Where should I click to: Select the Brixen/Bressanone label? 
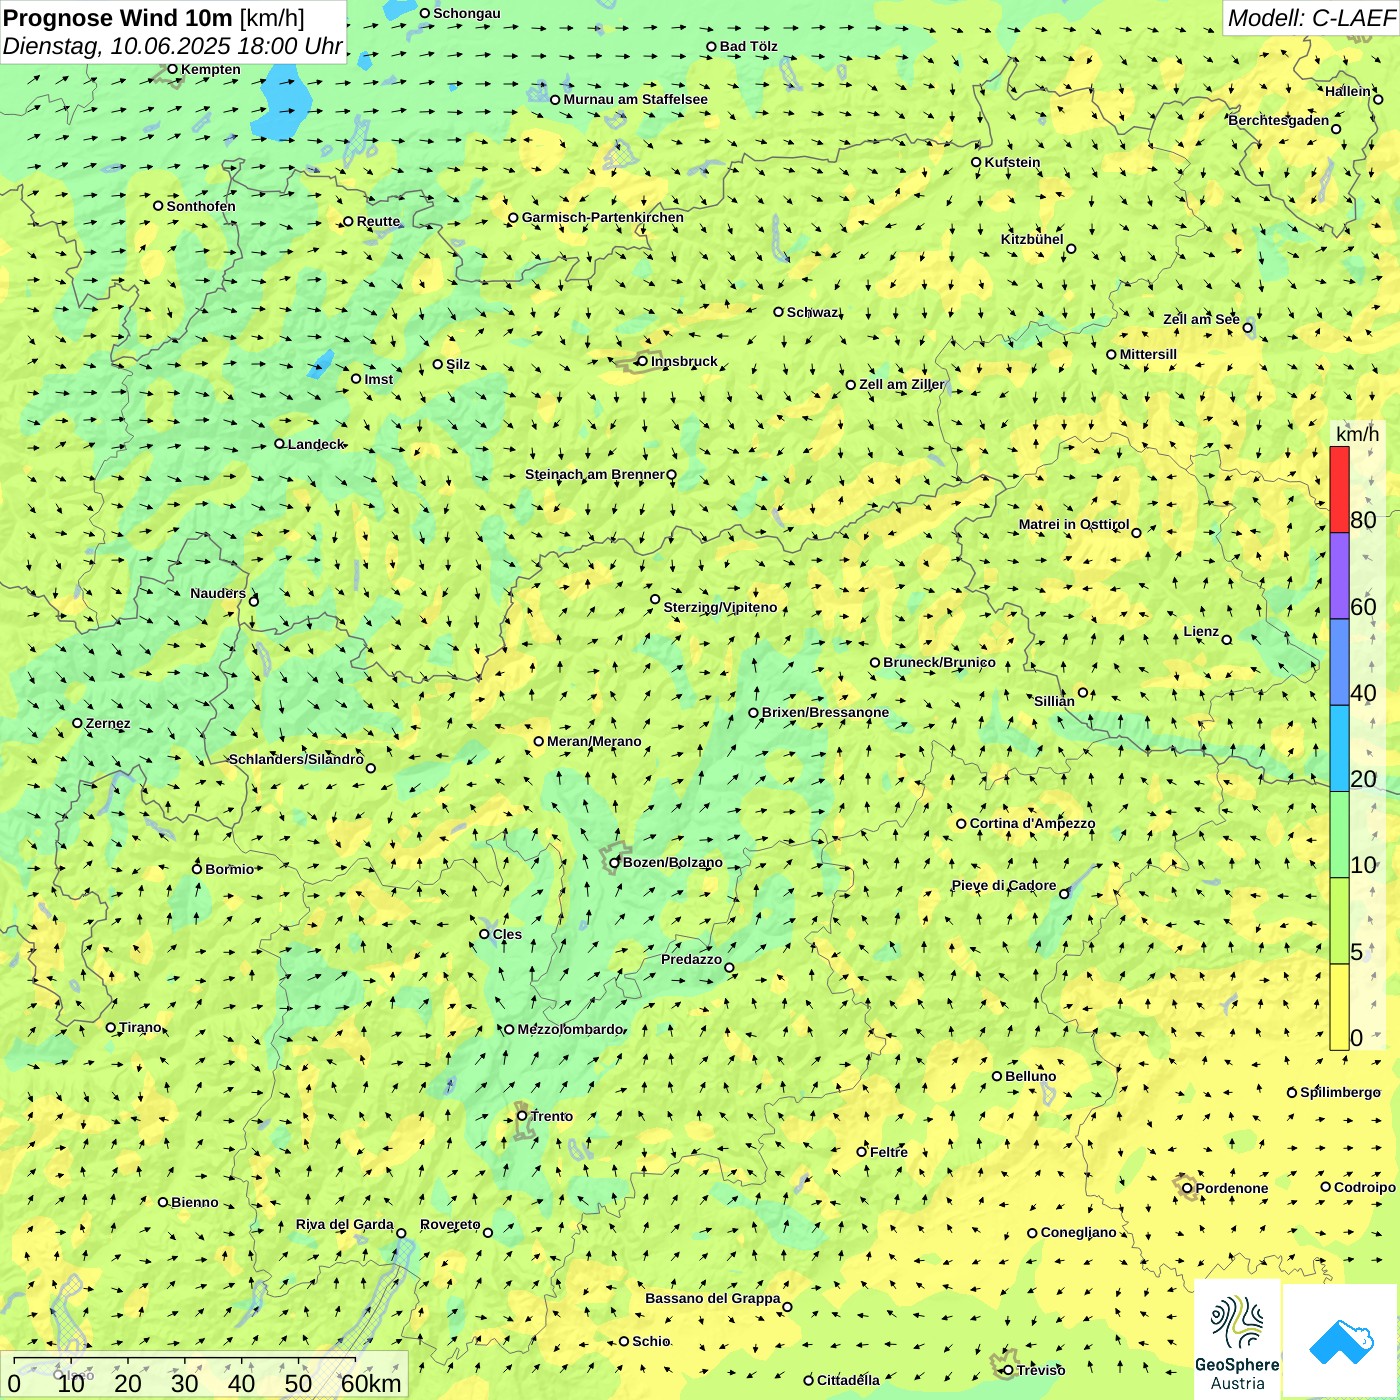click(825, 712)
